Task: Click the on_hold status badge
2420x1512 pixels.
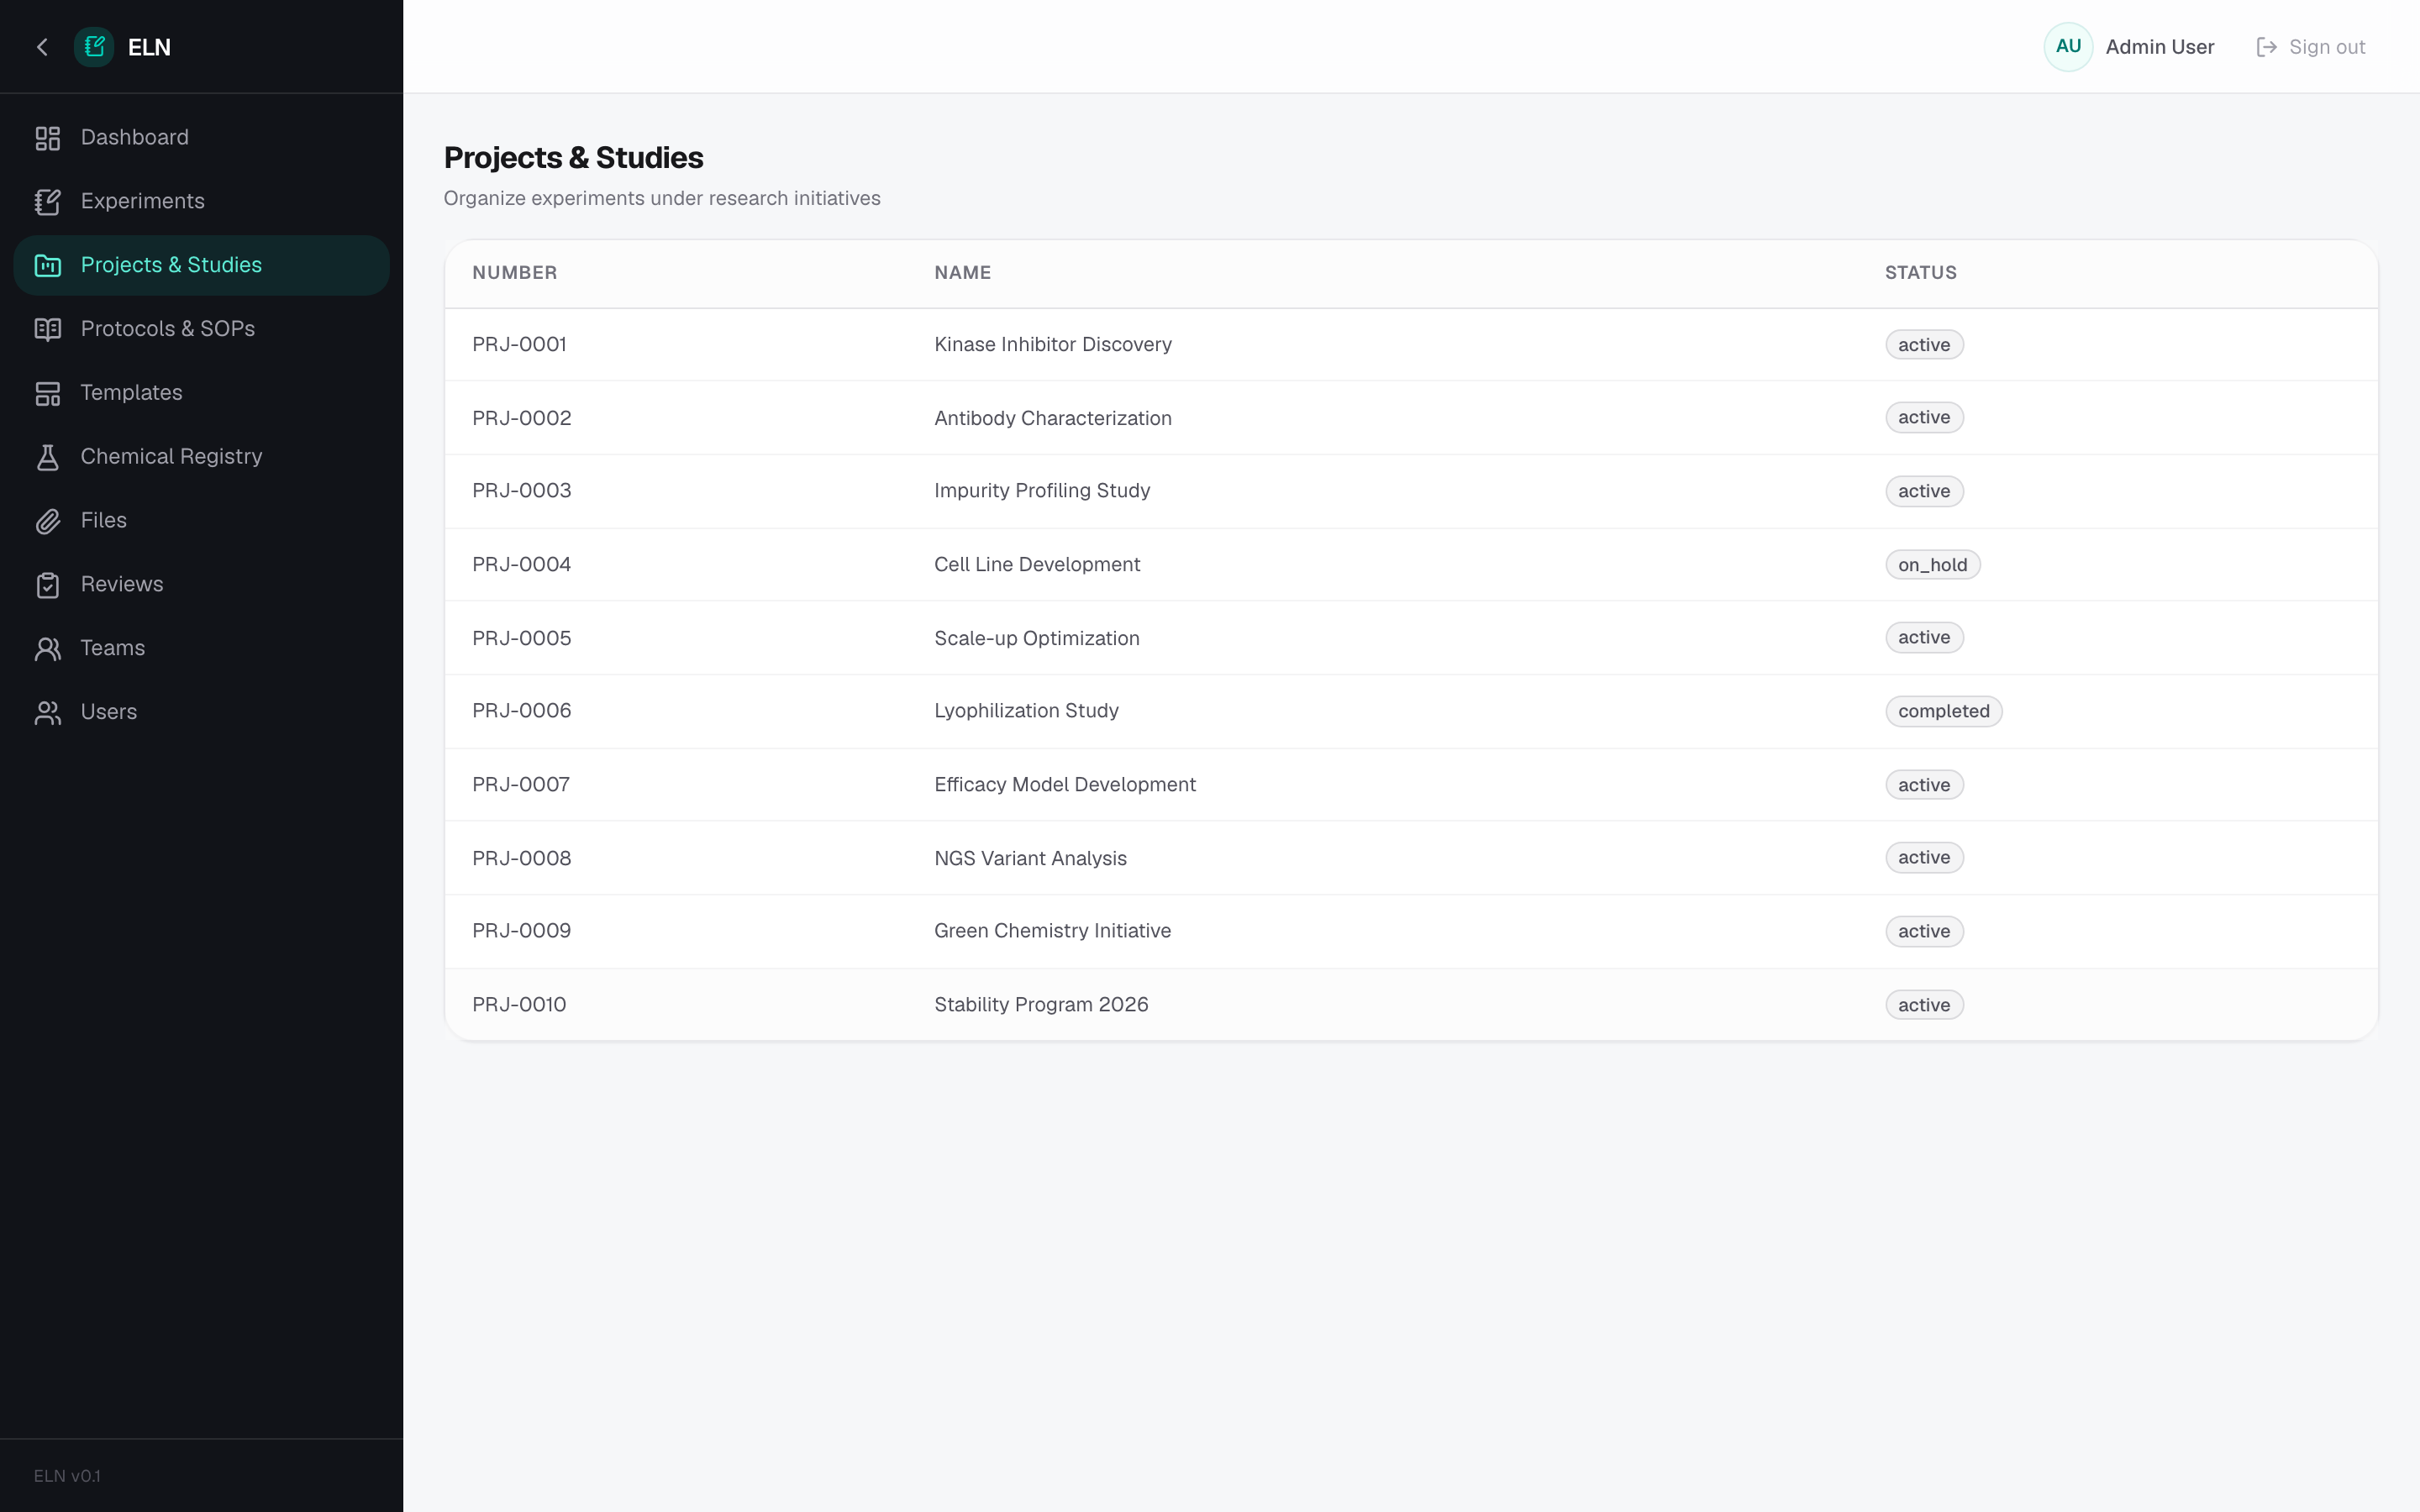Action: [x=1932, y=565]
